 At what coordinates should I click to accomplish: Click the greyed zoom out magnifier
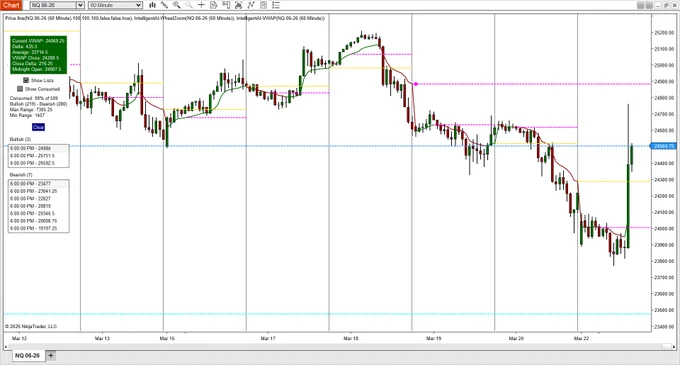[189, 5]
